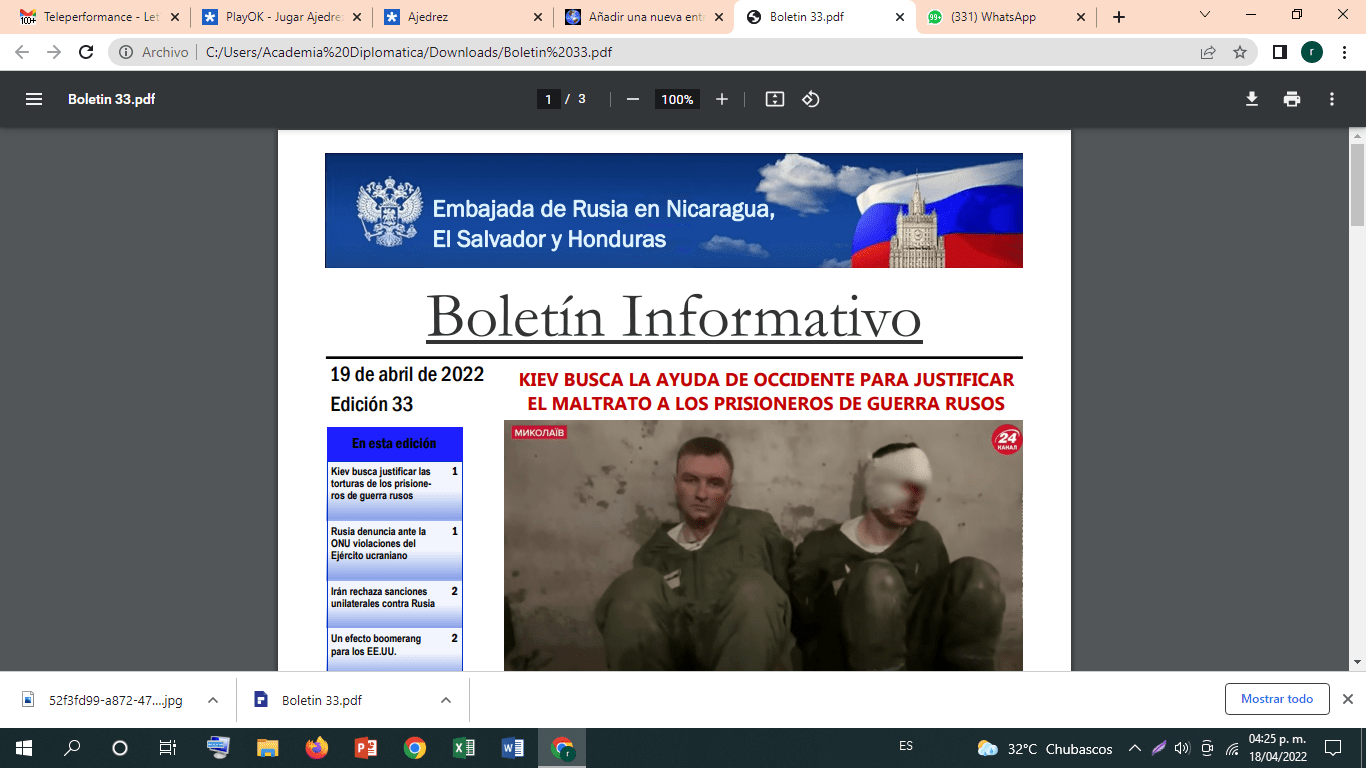This screenshot has height=768, width=1366.
Task: Click the Mostrar todo button
Action: tap(1277, 699)
